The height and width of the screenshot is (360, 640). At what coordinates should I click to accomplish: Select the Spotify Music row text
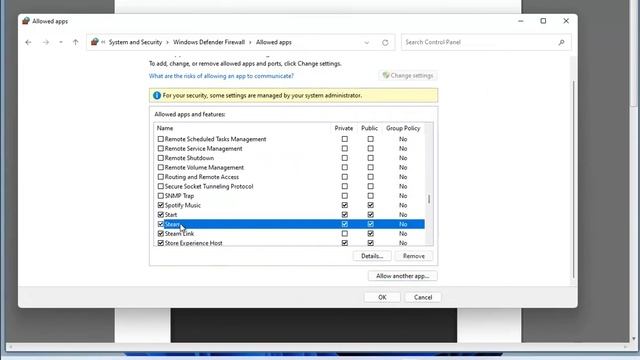tap(182, 205)
